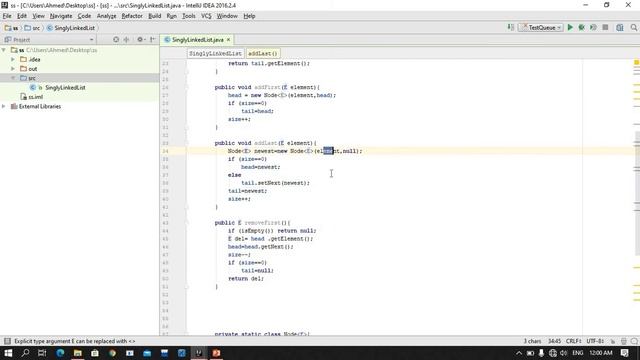Open the TestQueue run configuration dropdown
Image resolution: width=640 pixels, height=360 pixels.
541,27
